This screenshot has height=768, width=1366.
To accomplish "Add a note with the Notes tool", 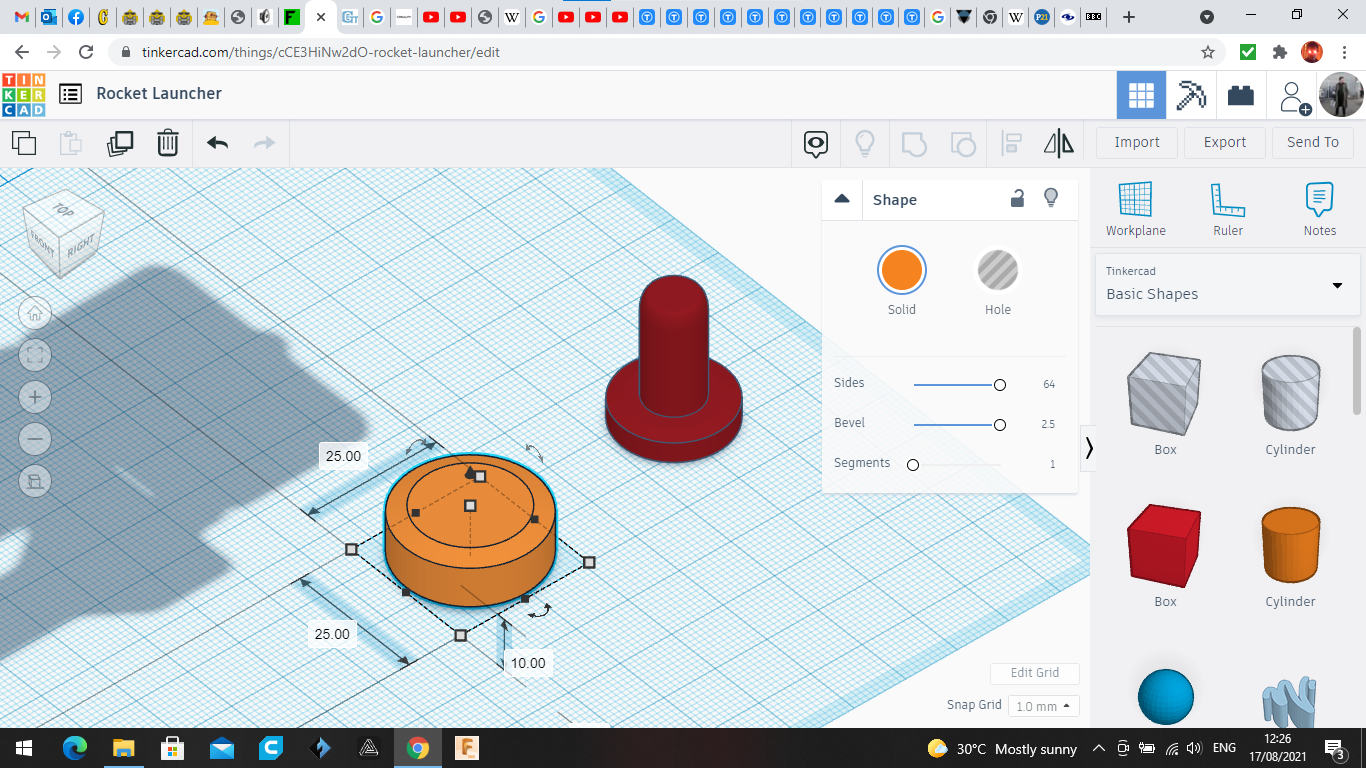I will coord(1320,209).
